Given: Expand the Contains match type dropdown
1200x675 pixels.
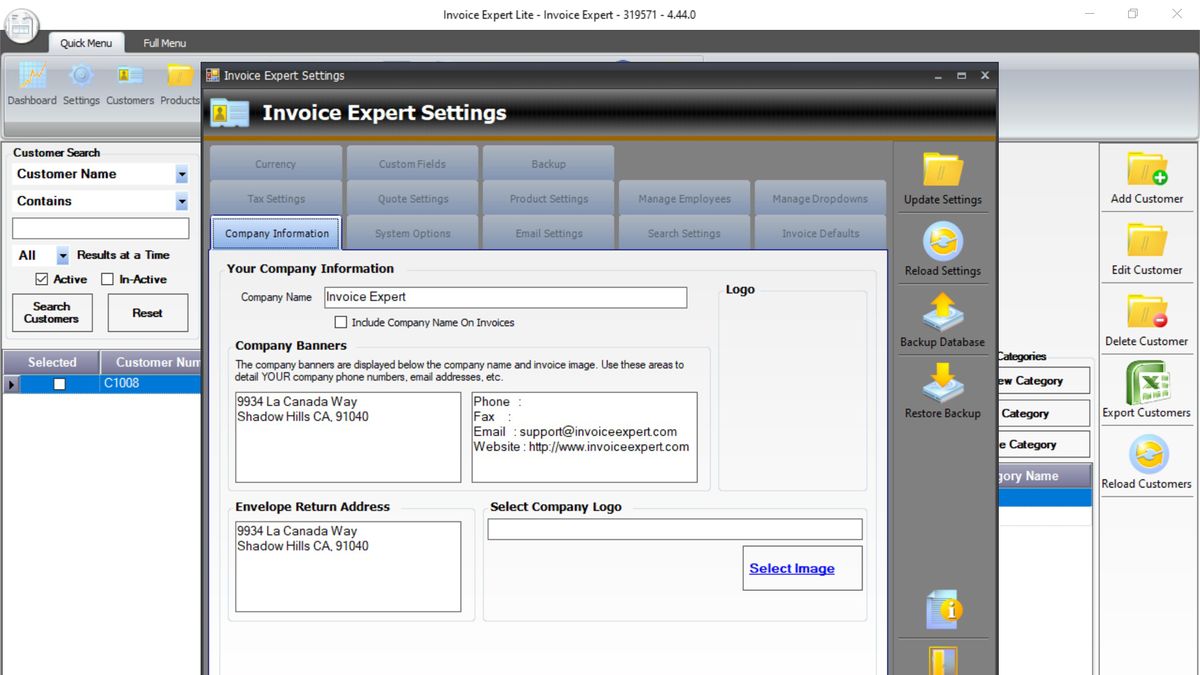Looking at the screenshot, I should (182, 201).
